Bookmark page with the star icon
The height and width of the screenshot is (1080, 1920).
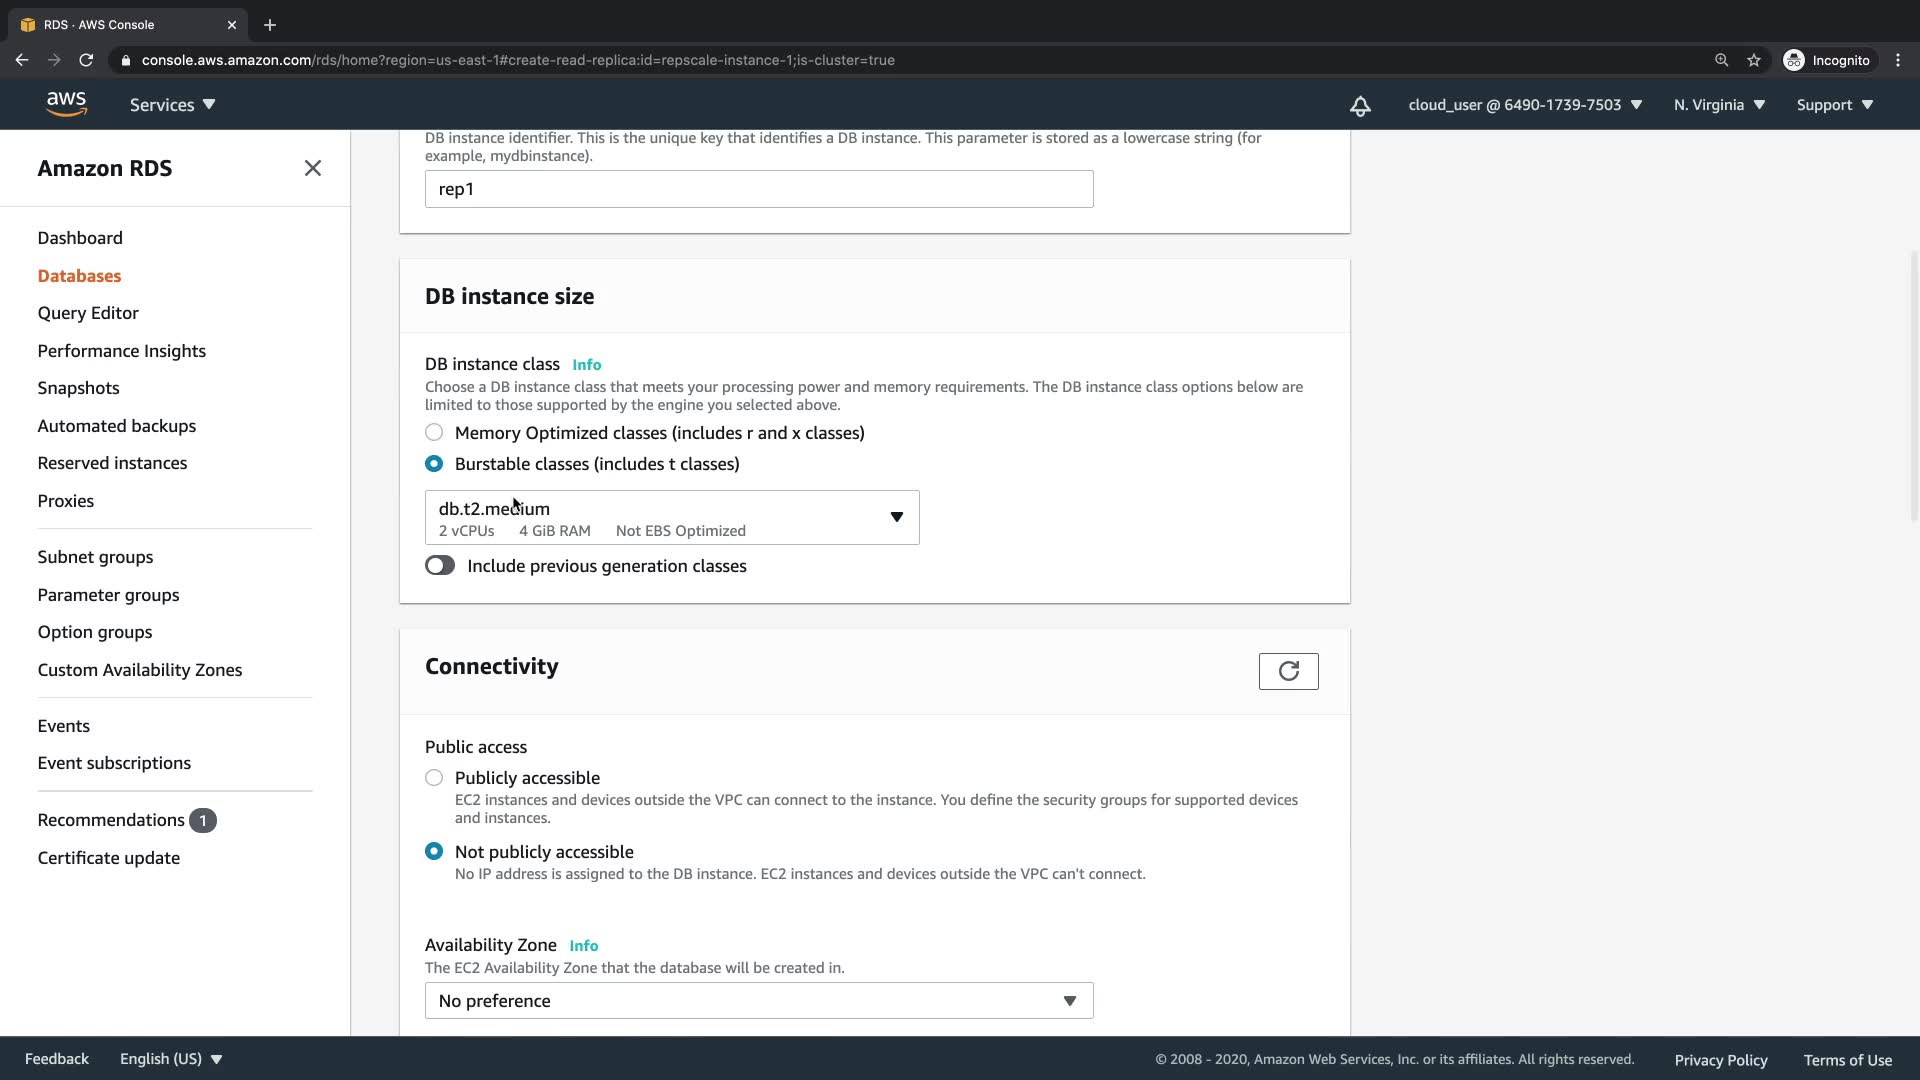pos(1754,60)
